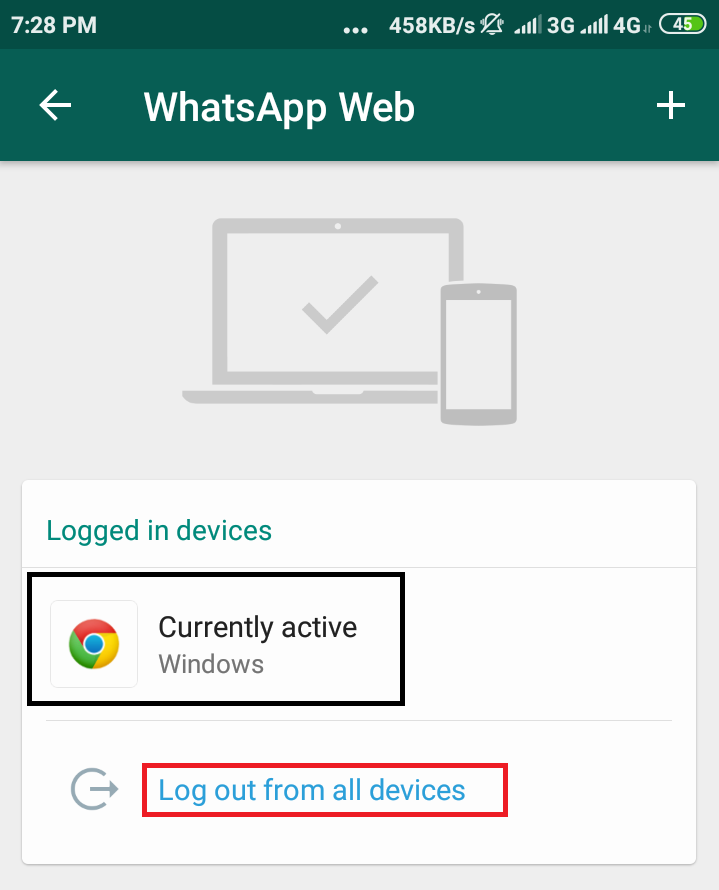This screenshot has height=890, width=719.
Task: Tap the WhatsApp Web title
Action: 279,107
